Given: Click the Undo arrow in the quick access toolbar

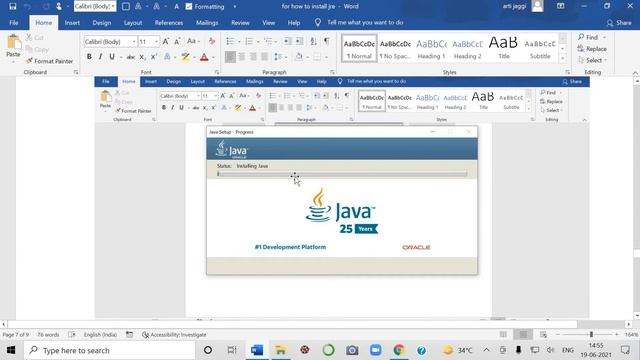Looking at the screenshot, I should tap(28, 6).
